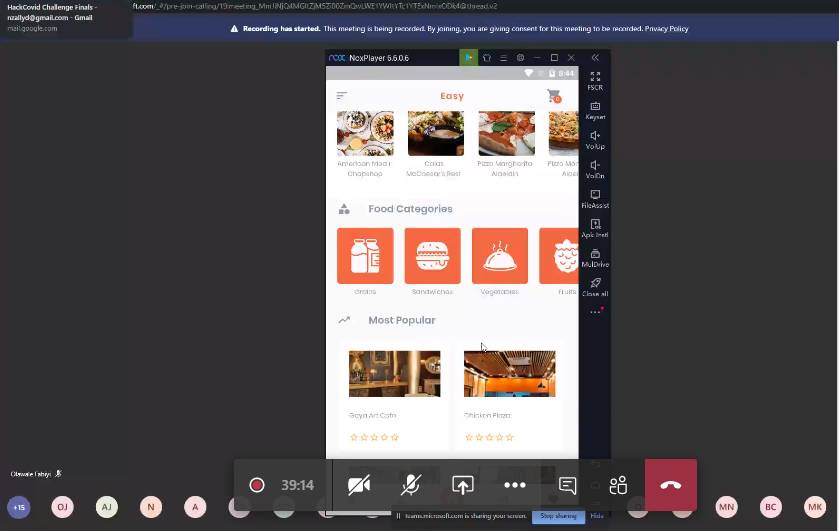Click NoxPlayer APK install icon
This screenshot has height=531, width=839.
point(595,228)
